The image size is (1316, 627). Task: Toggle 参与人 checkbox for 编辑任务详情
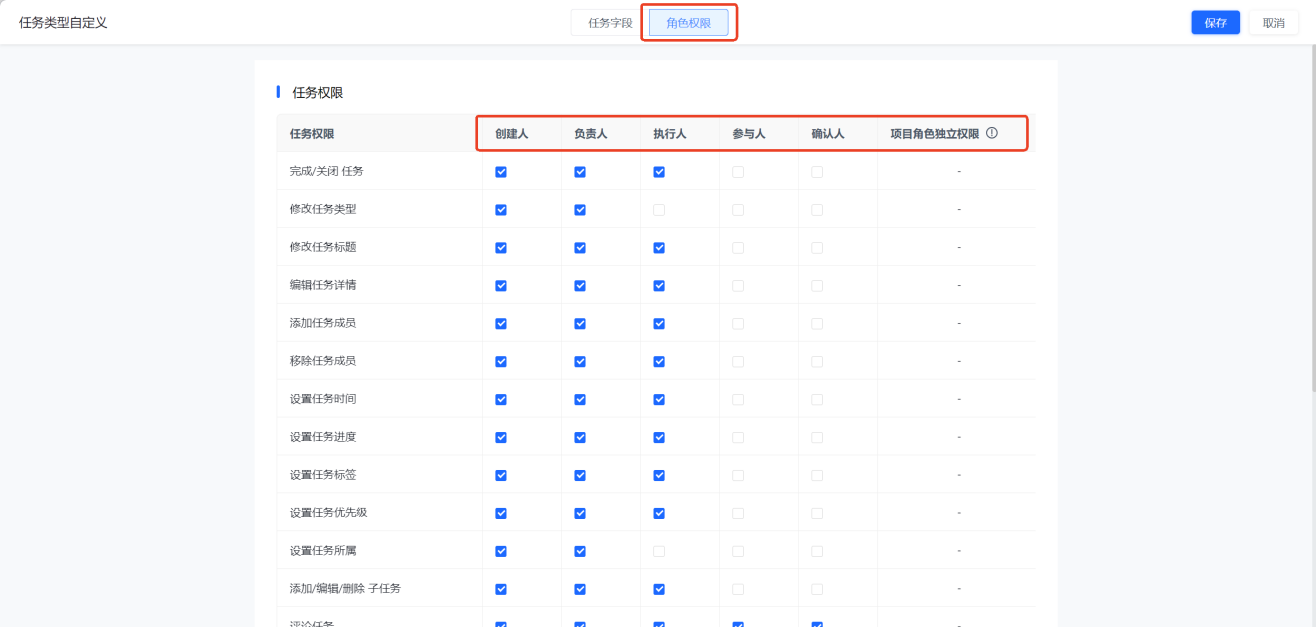click(738, 286)
